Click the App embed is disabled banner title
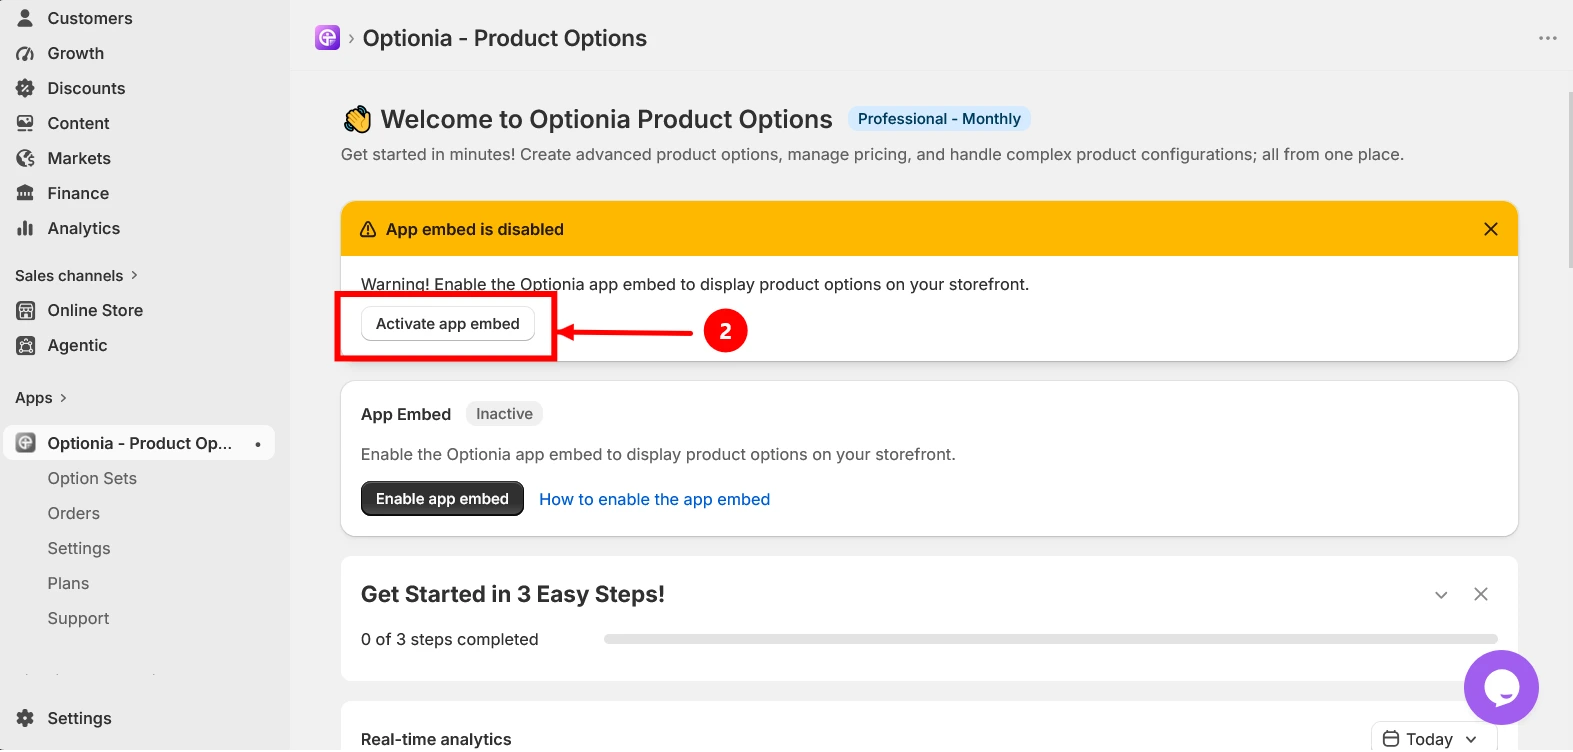This screenshot has height=752, width=1573. (x=475, y=229)
